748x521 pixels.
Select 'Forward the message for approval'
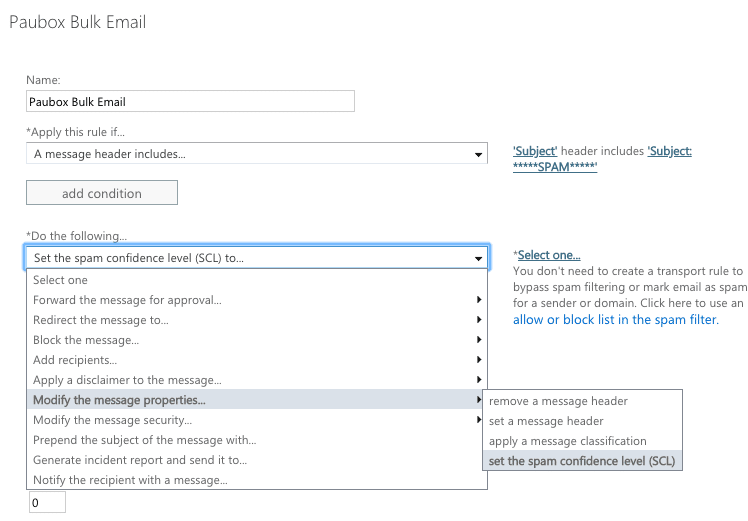[x=127, y=300]
